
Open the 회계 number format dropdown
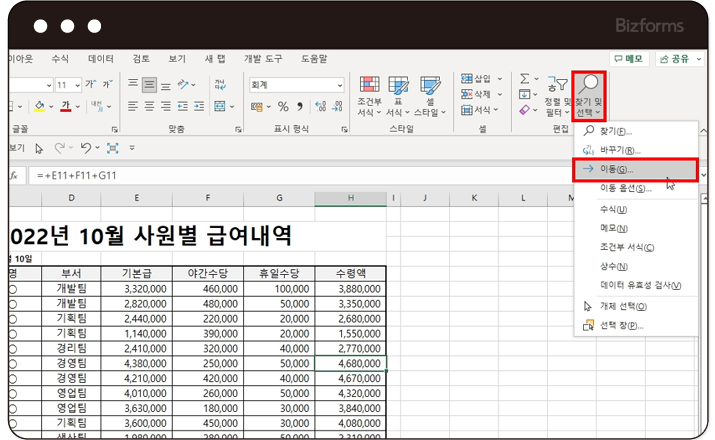tap(296, 85)
